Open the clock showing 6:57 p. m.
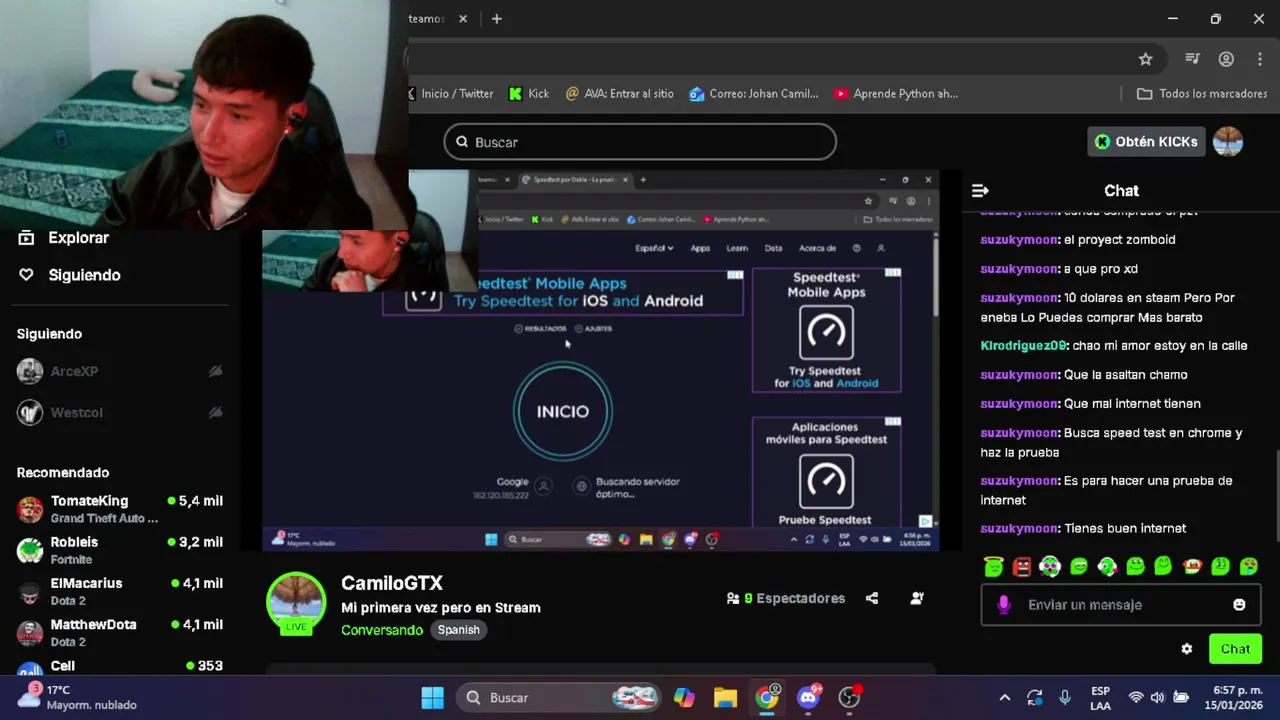This screenshot has height=720, width=1280. click(1233, 697)
